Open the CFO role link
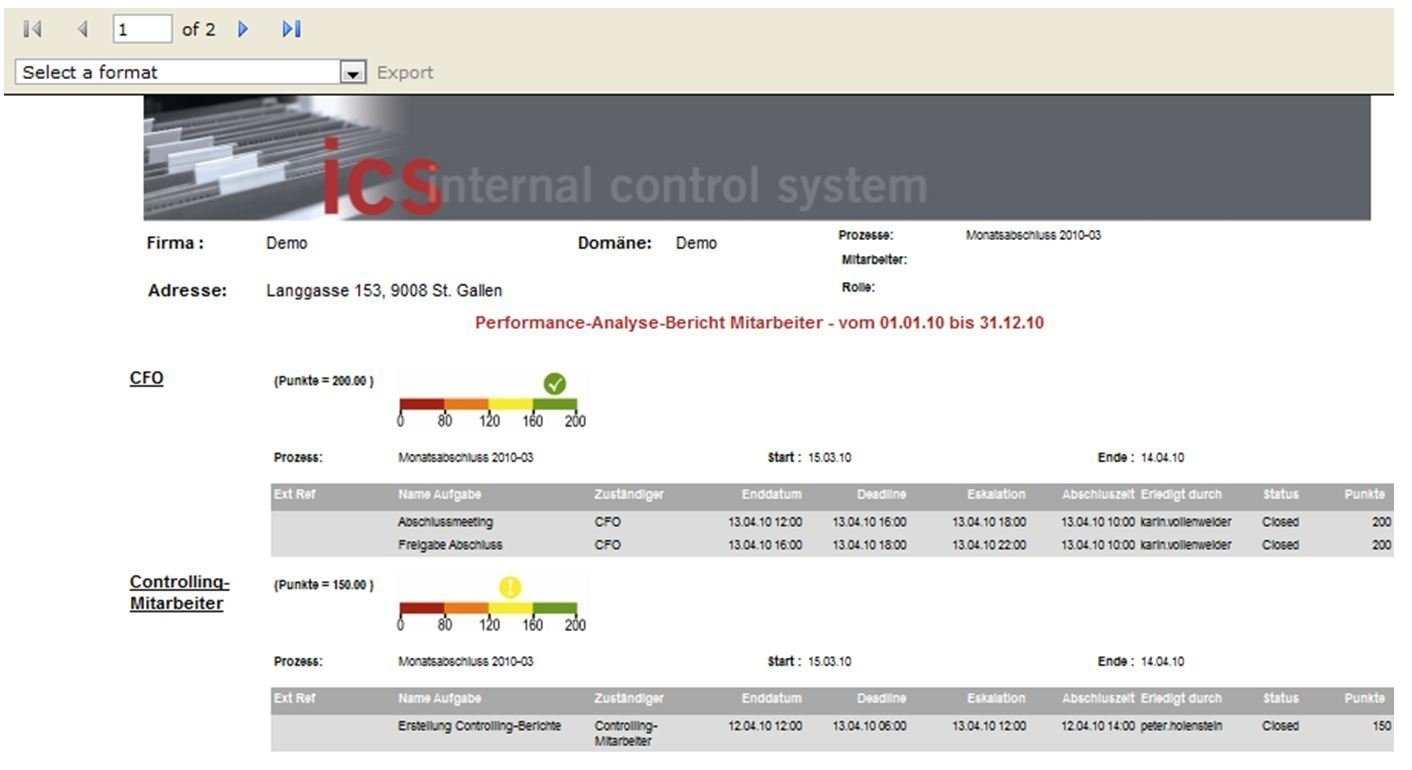Image resolution: width=1412 pixels, height=770 pixels. [x=146, y=379]
